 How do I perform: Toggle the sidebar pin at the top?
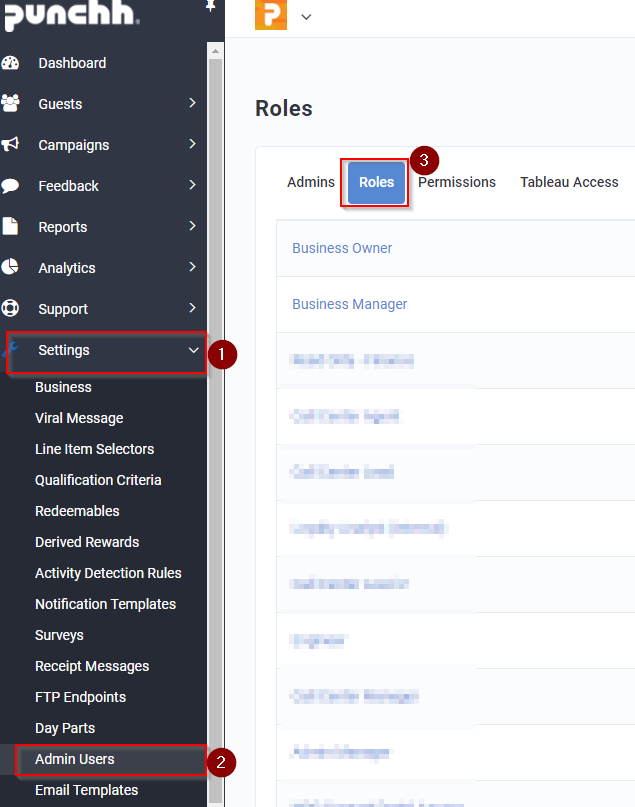tap(209, 7)
